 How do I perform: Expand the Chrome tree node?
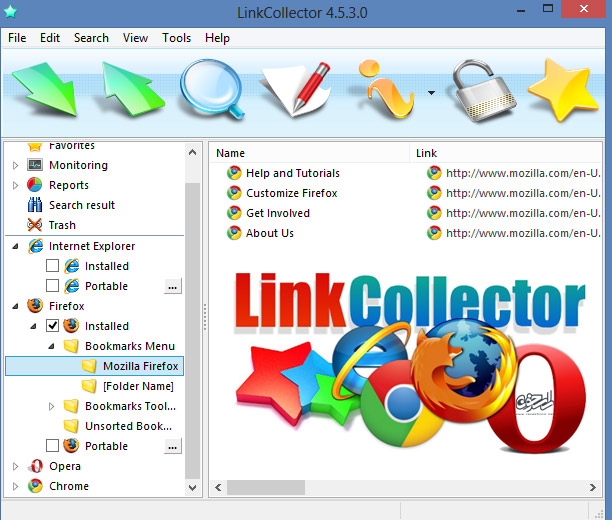point(15,486)
